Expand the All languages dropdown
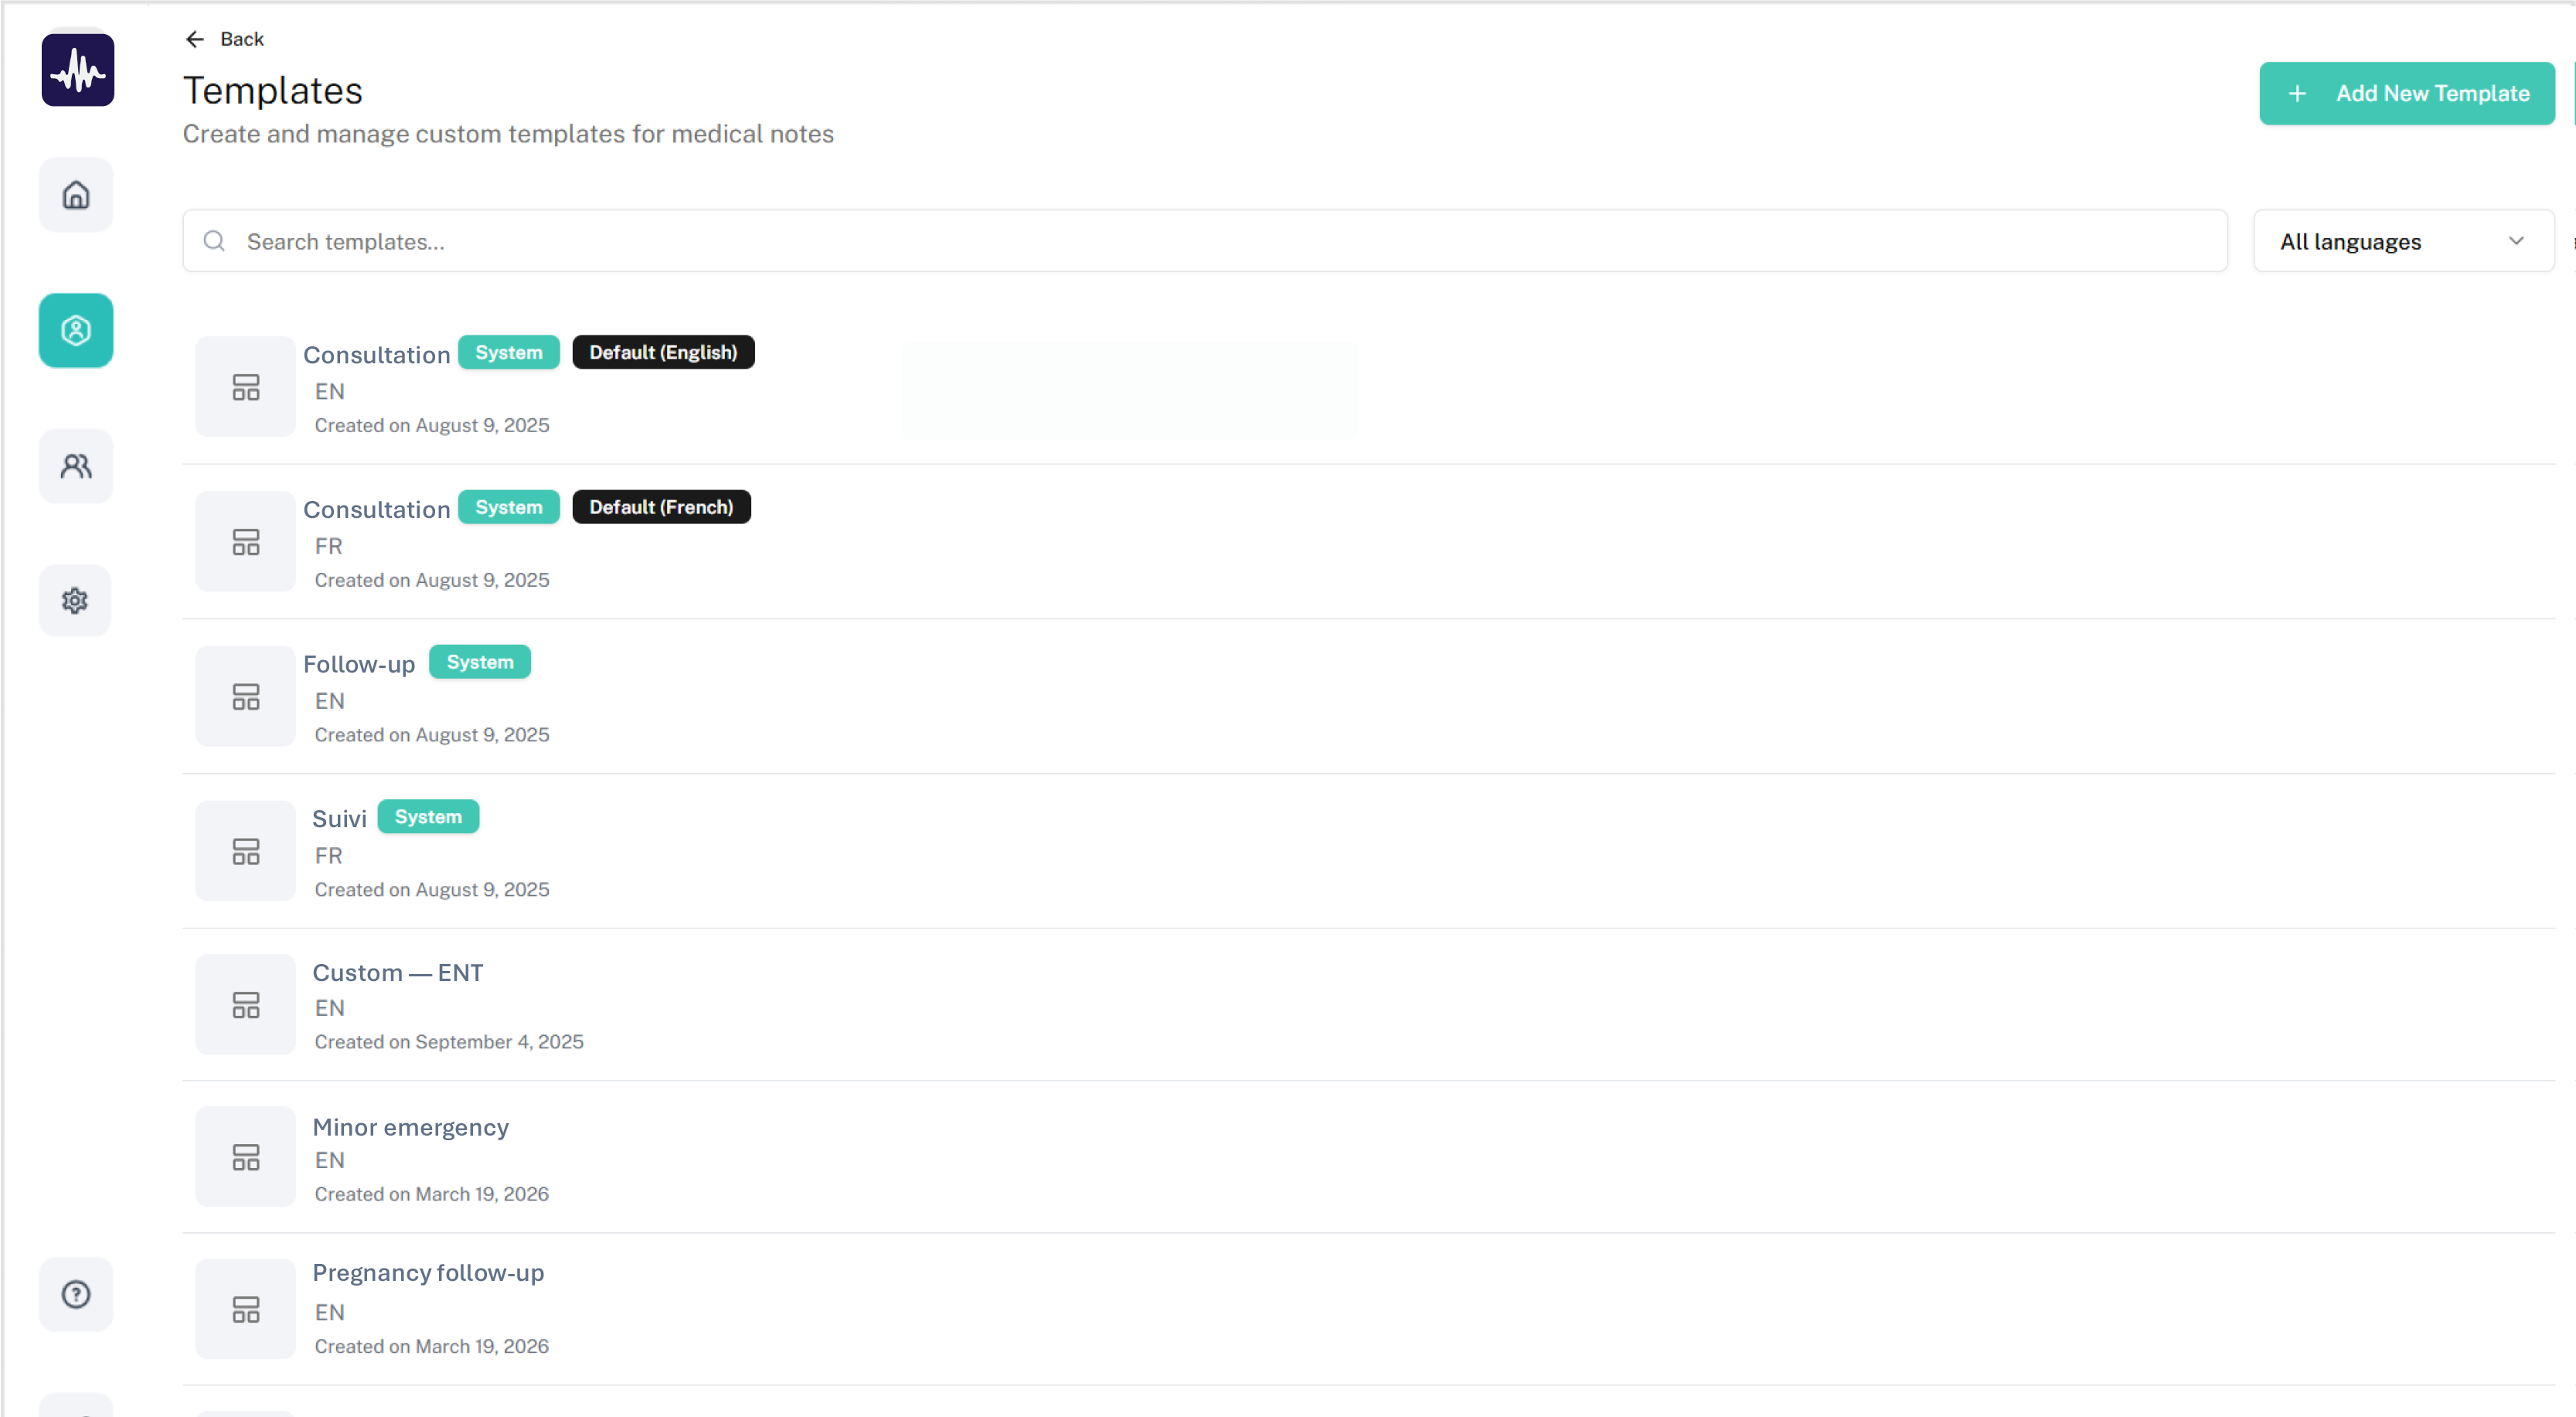 click(2402, 241)
